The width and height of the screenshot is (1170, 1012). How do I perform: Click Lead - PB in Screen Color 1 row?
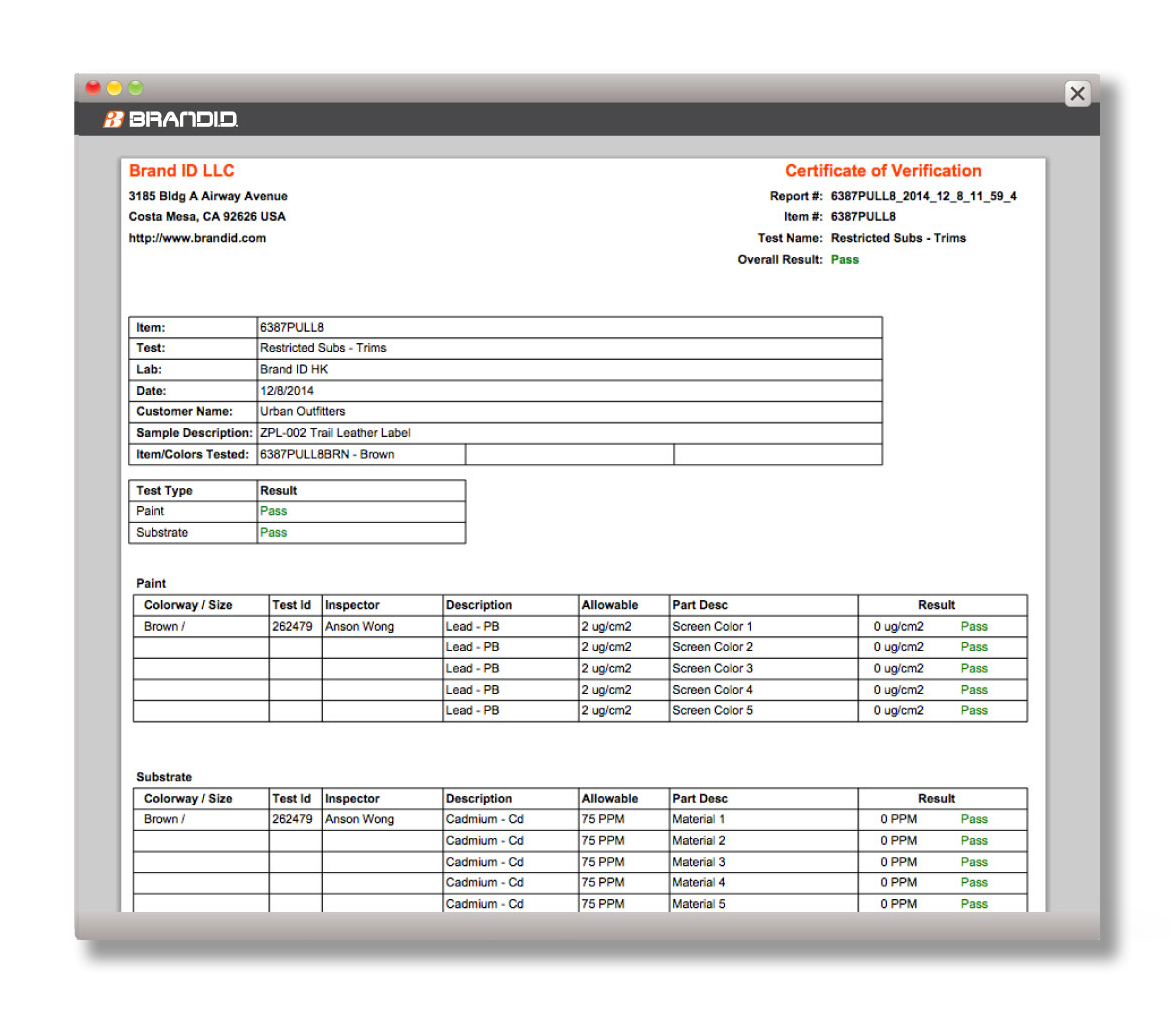coord(472,627)
